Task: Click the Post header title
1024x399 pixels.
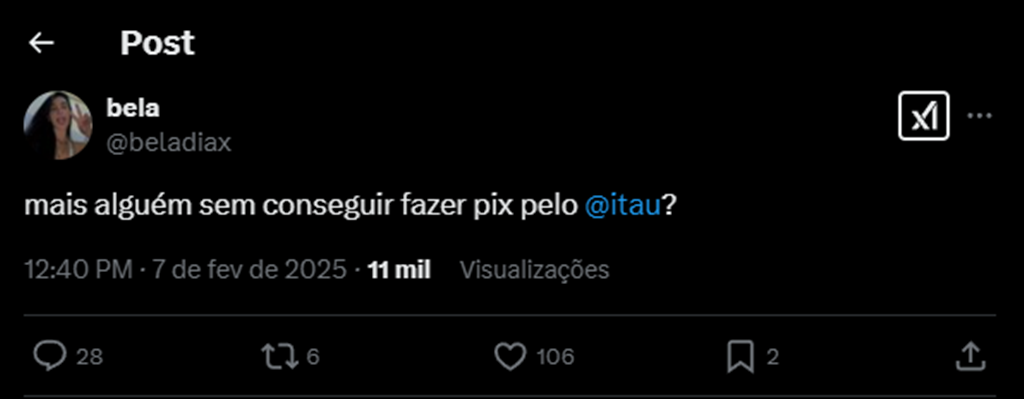Action: pyautogui.click(x=157, y=44)
